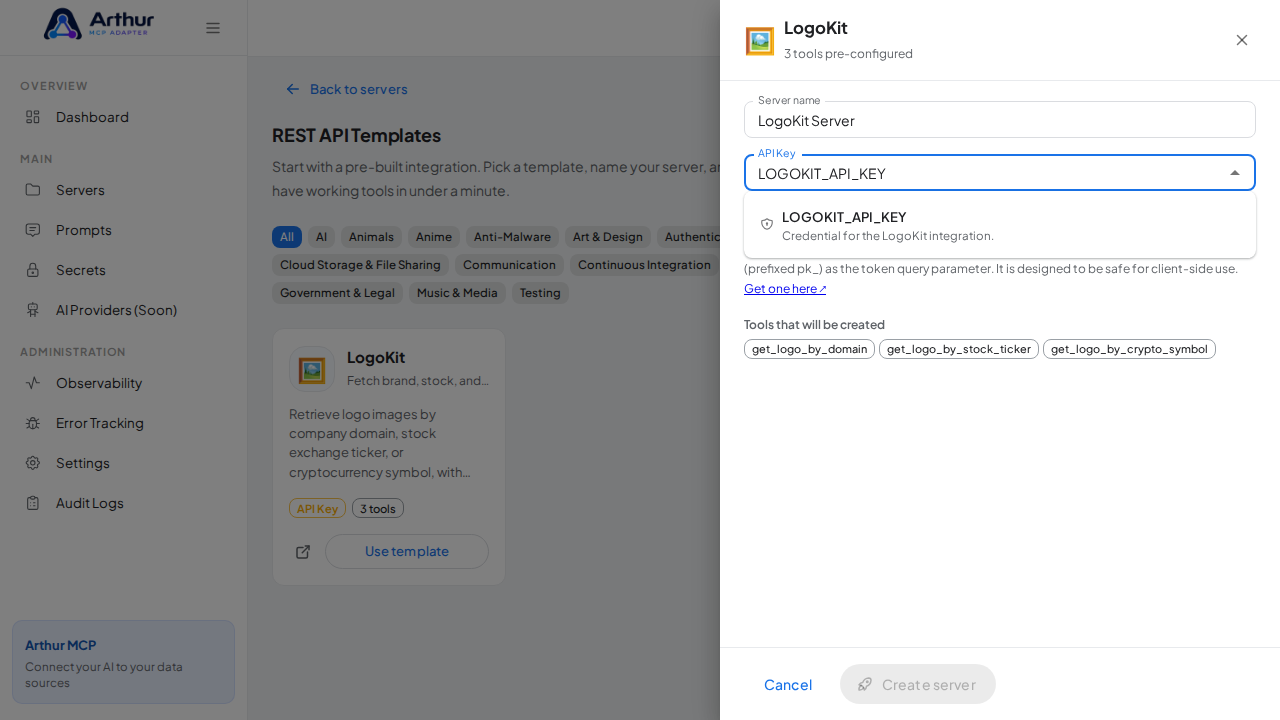Click the 3 tools badge on LogoKit card
The width and height of the screenshot is (1280, 720).
[378, 508]
